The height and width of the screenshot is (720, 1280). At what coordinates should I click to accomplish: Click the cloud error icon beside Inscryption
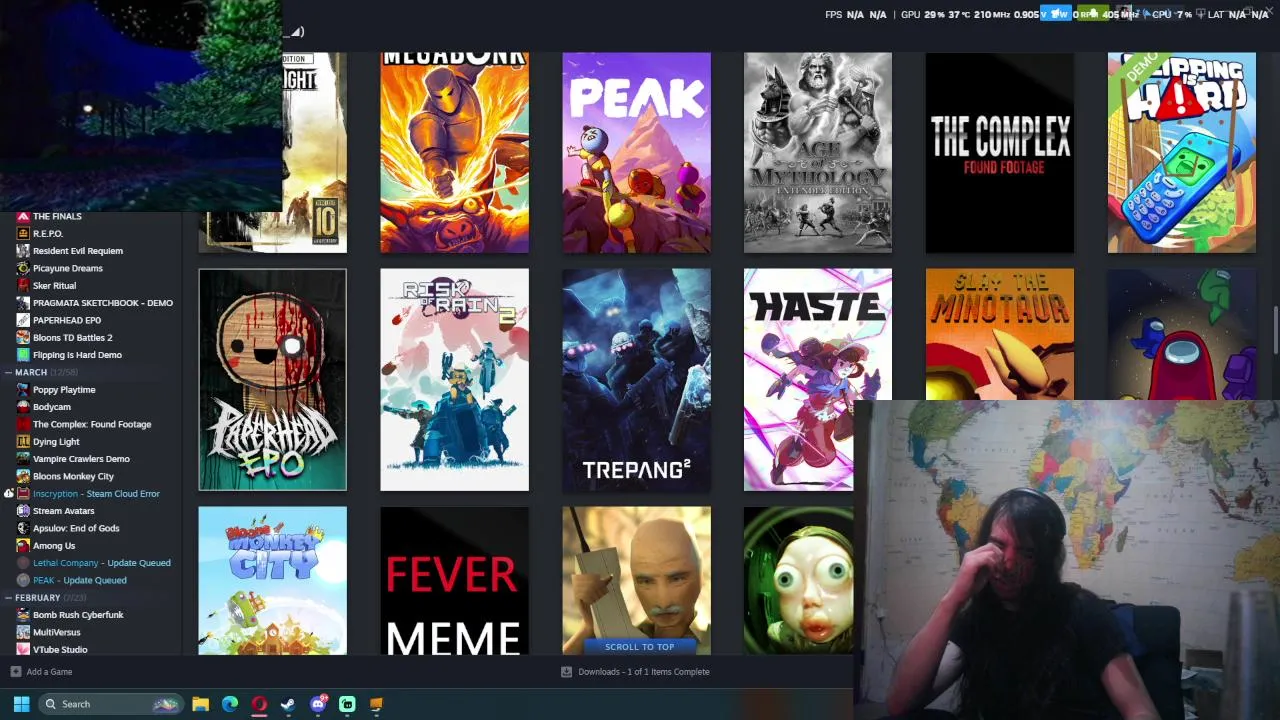click(8, 494)
